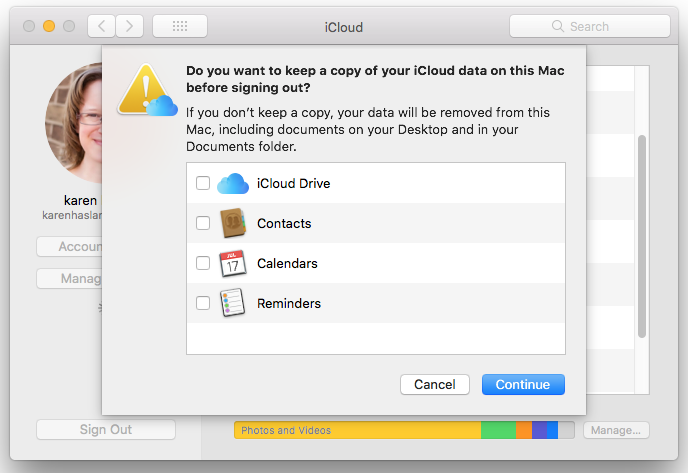
Task: Click the Sign Out button
Action: 106,430
